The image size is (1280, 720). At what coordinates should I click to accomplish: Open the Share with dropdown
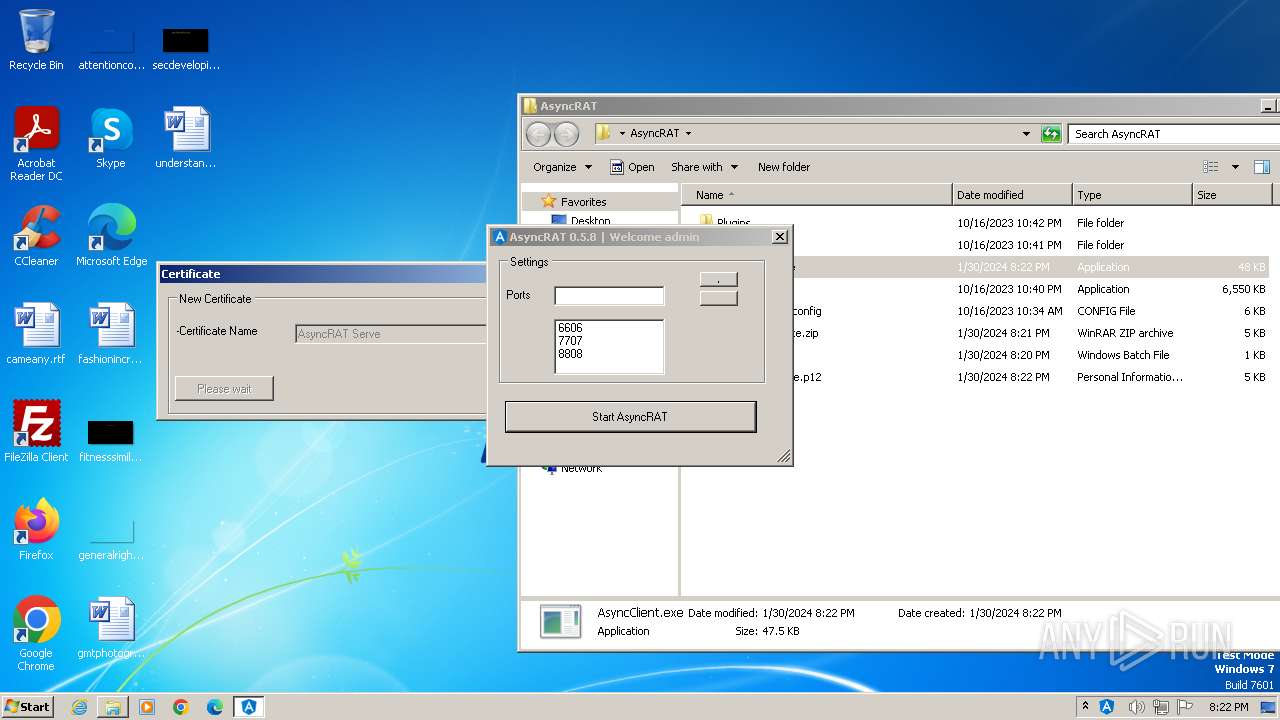704,167
